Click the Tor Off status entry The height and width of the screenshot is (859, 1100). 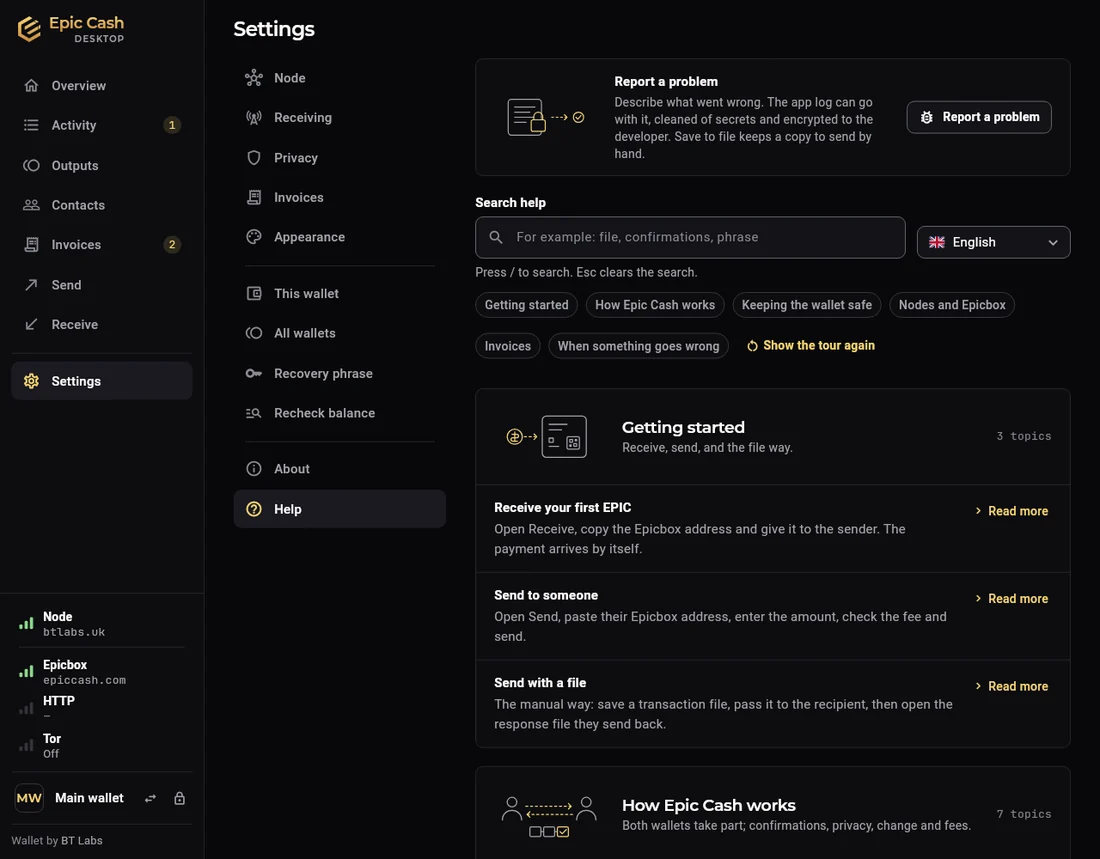click(x=102, y=745)
